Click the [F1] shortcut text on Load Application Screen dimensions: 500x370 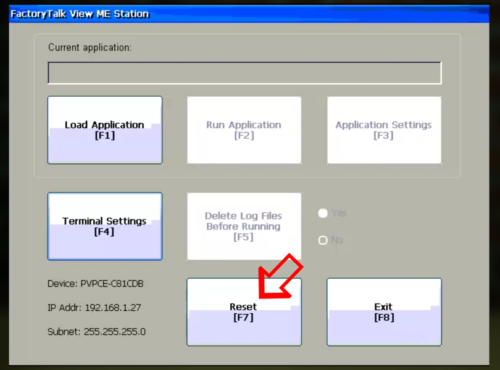coord(105,136)
